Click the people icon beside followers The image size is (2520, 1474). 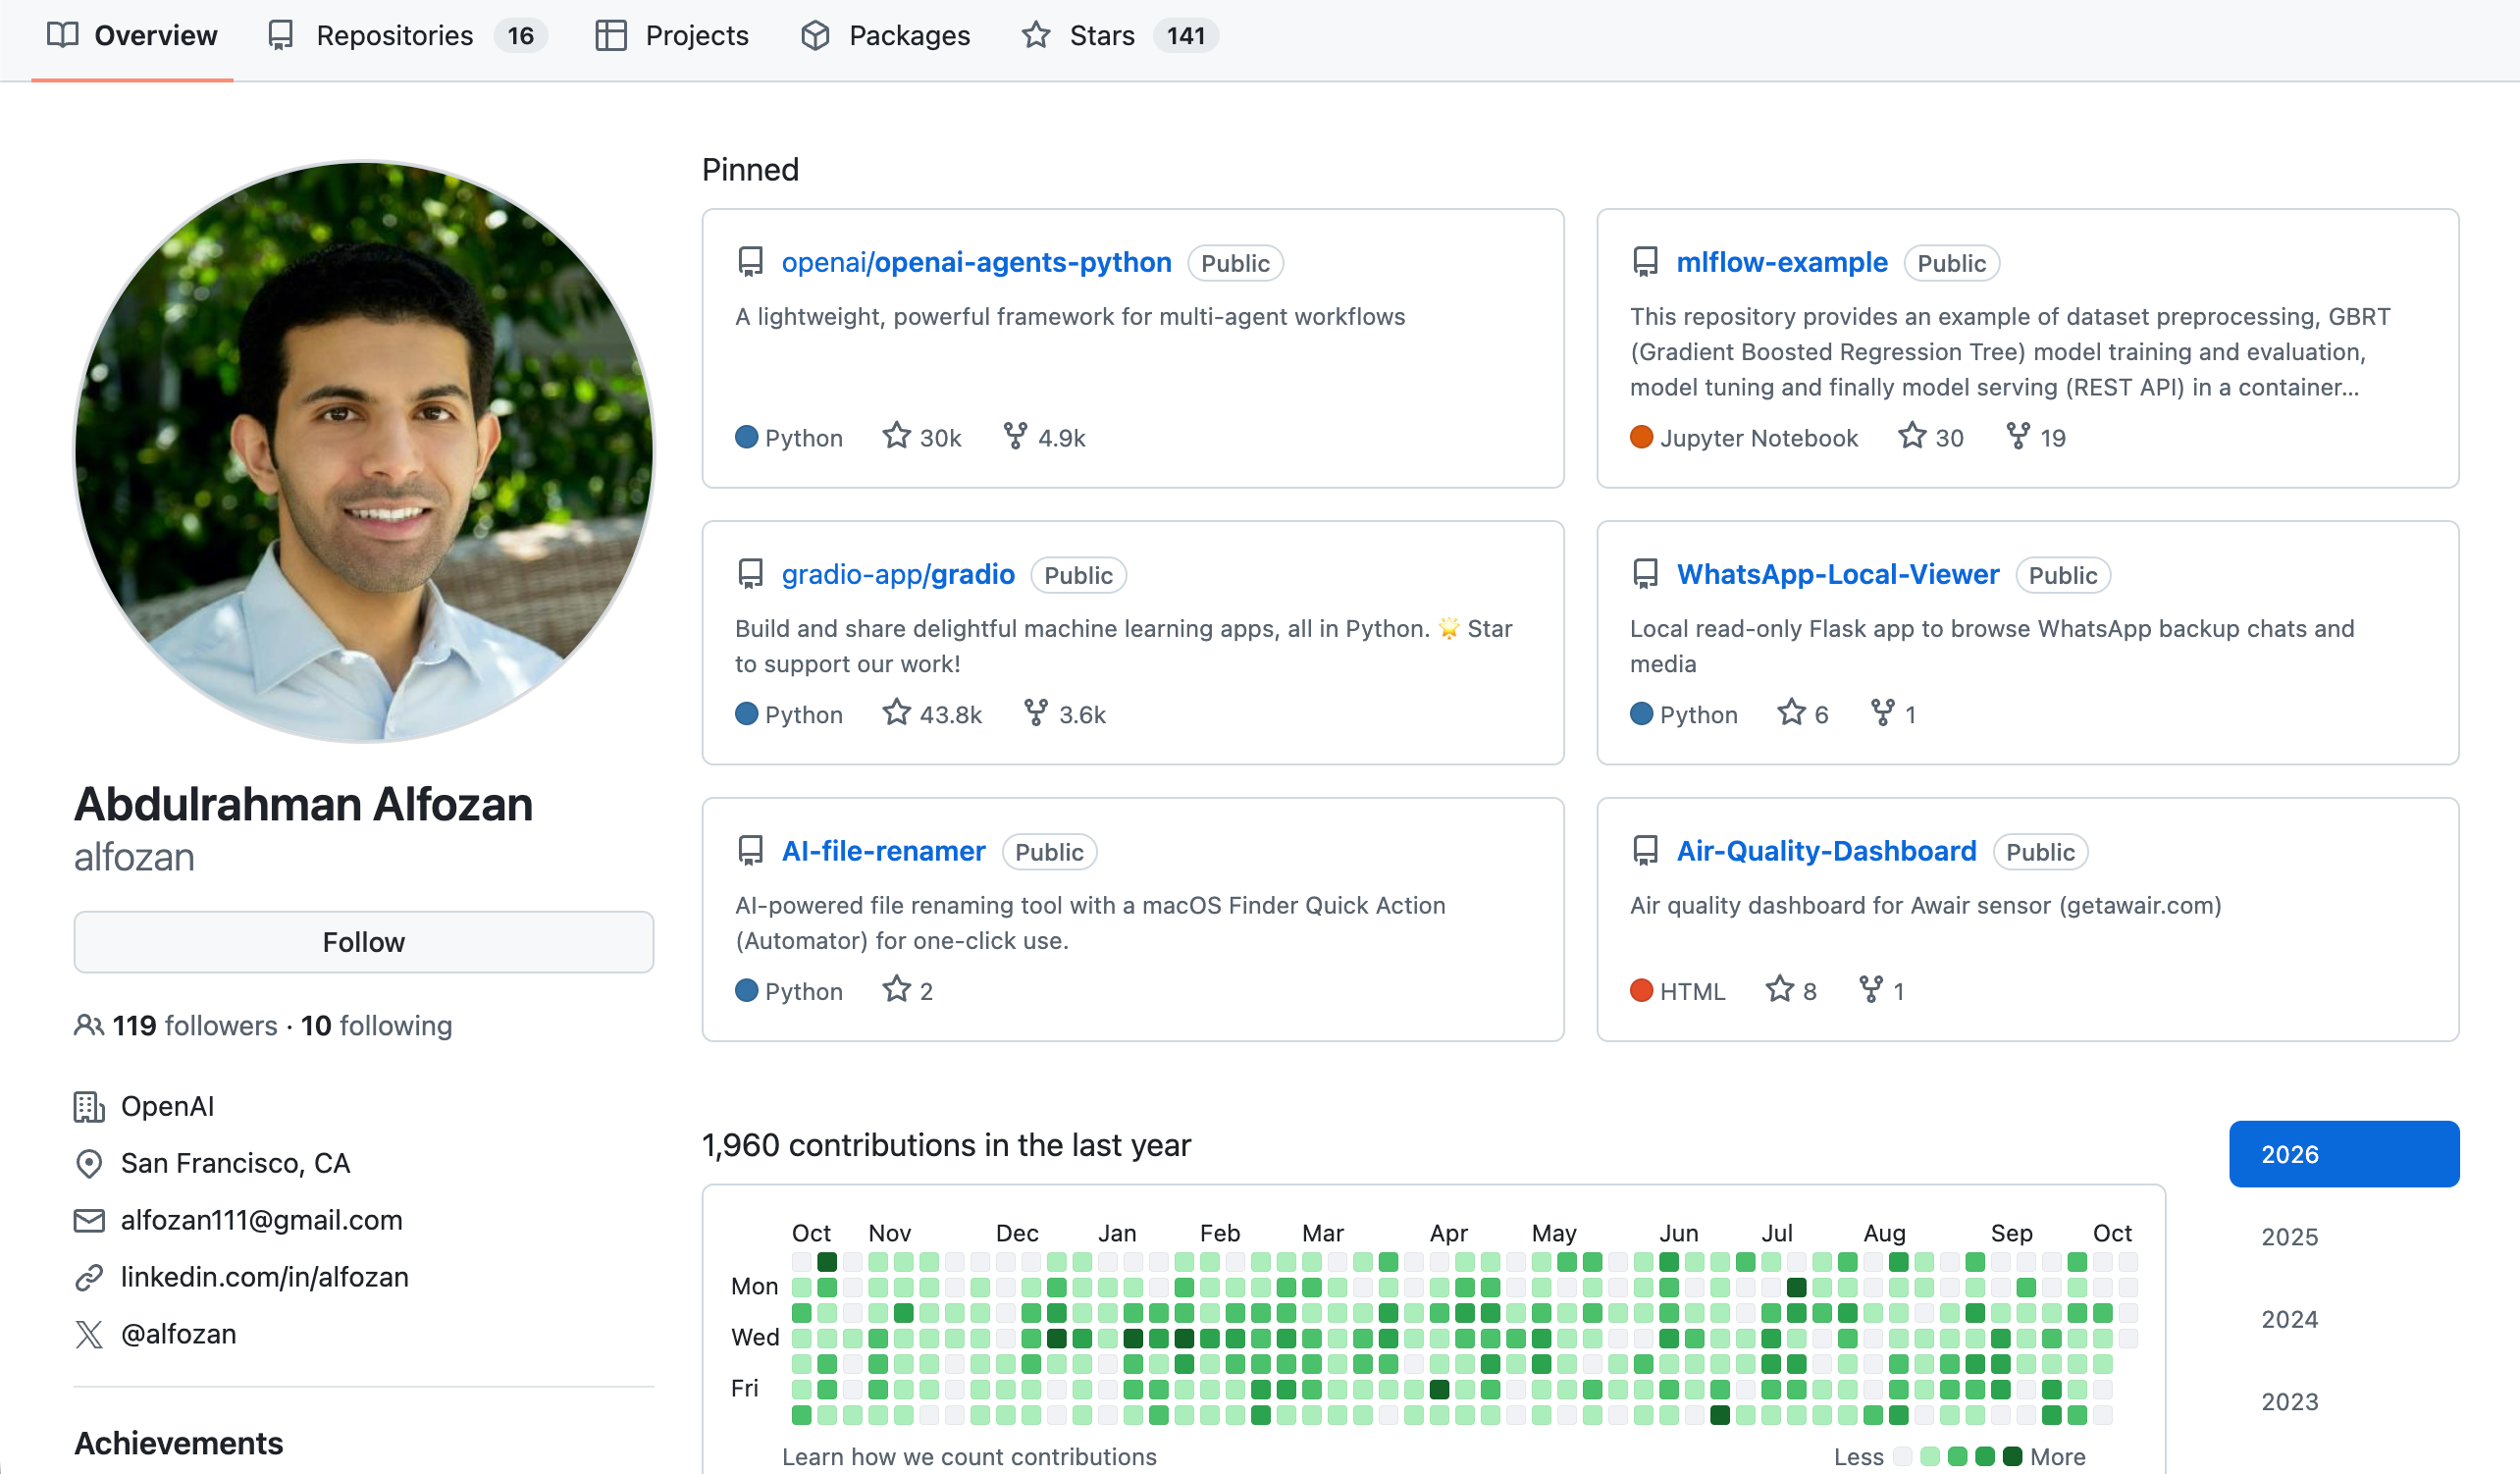click(x=89, y=1026)
